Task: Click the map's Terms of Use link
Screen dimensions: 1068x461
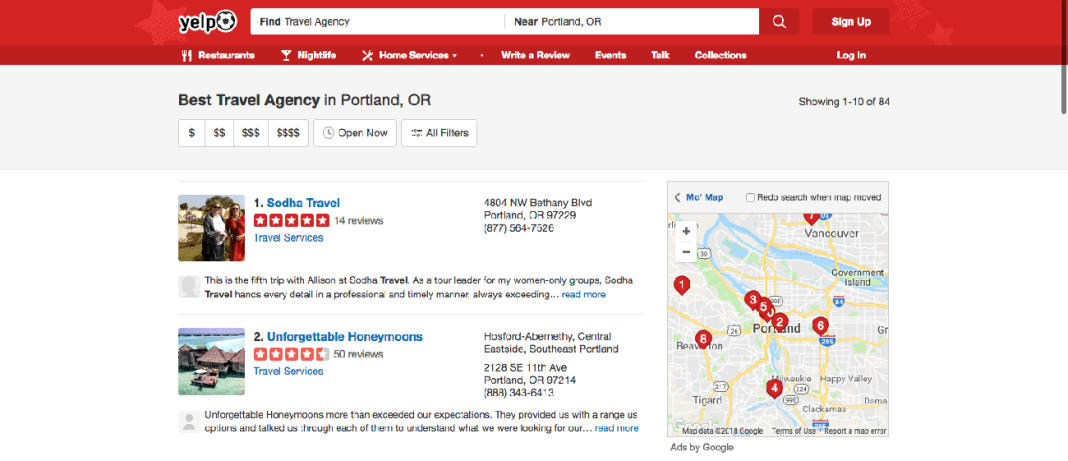Action: coord(794,431)
